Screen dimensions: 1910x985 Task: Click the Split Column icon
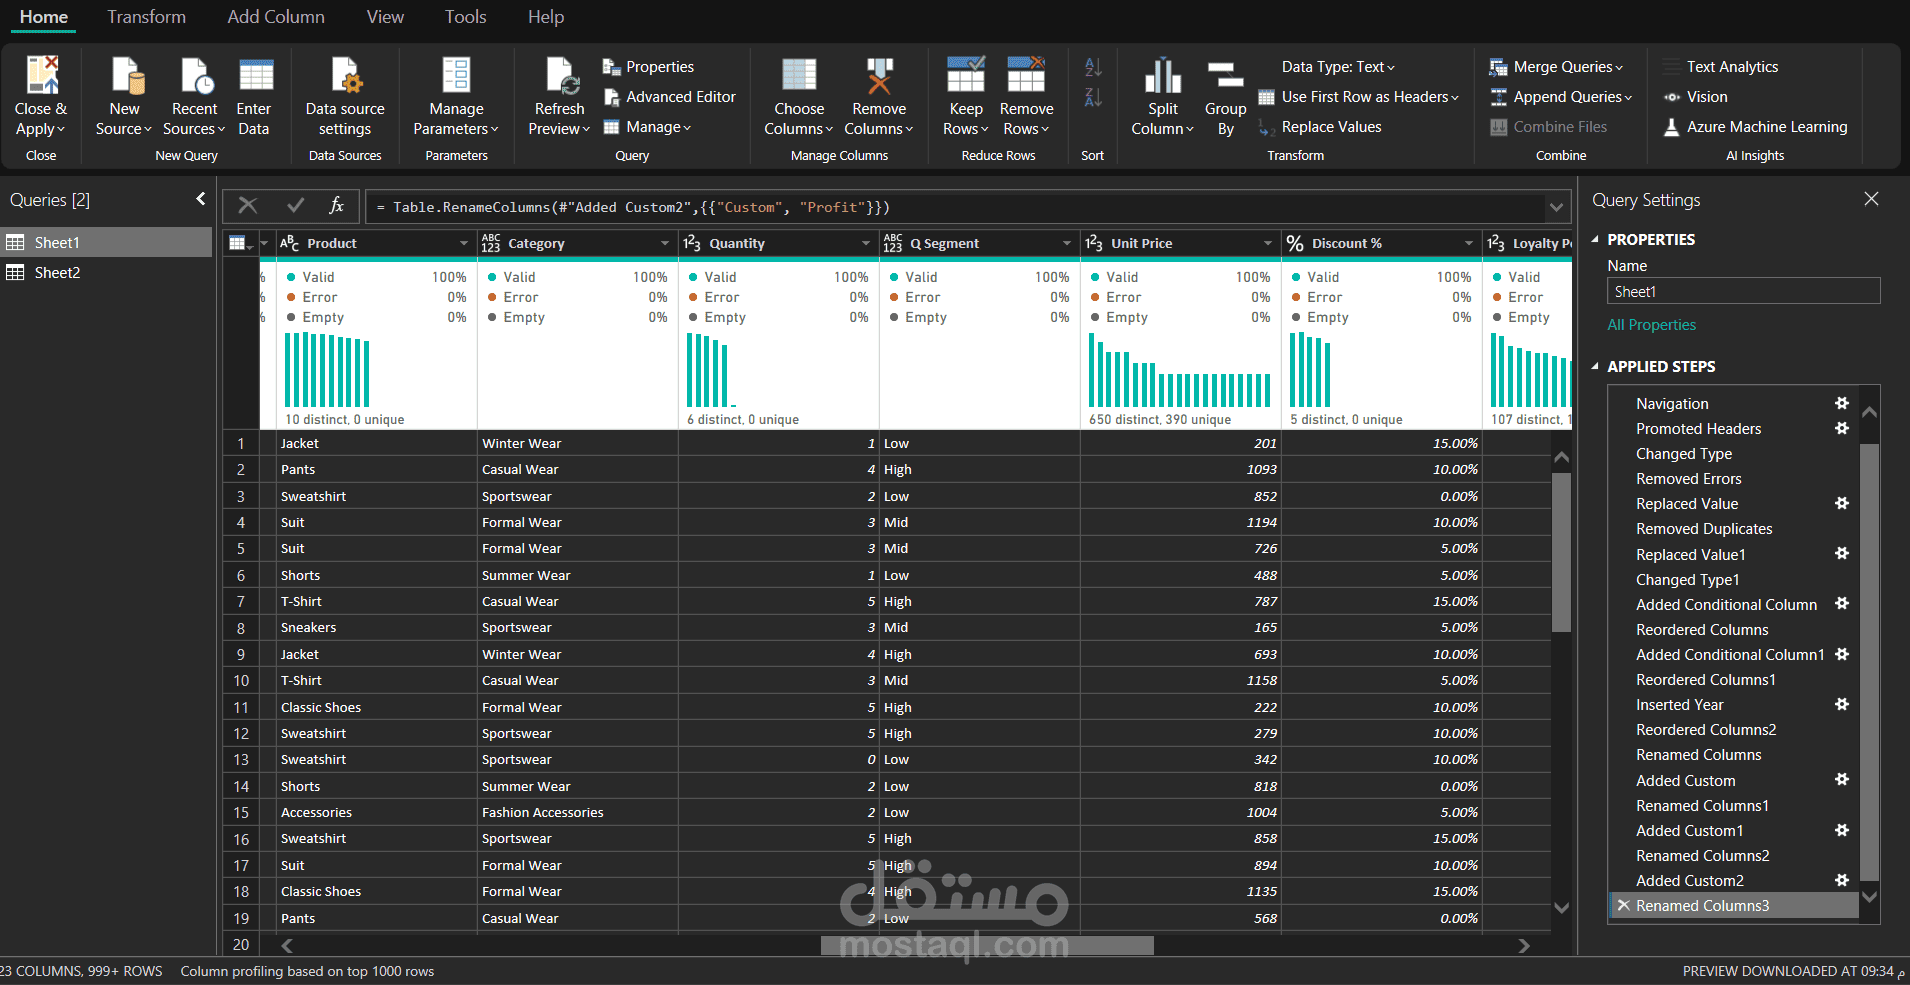click(x=1163, y=76)
